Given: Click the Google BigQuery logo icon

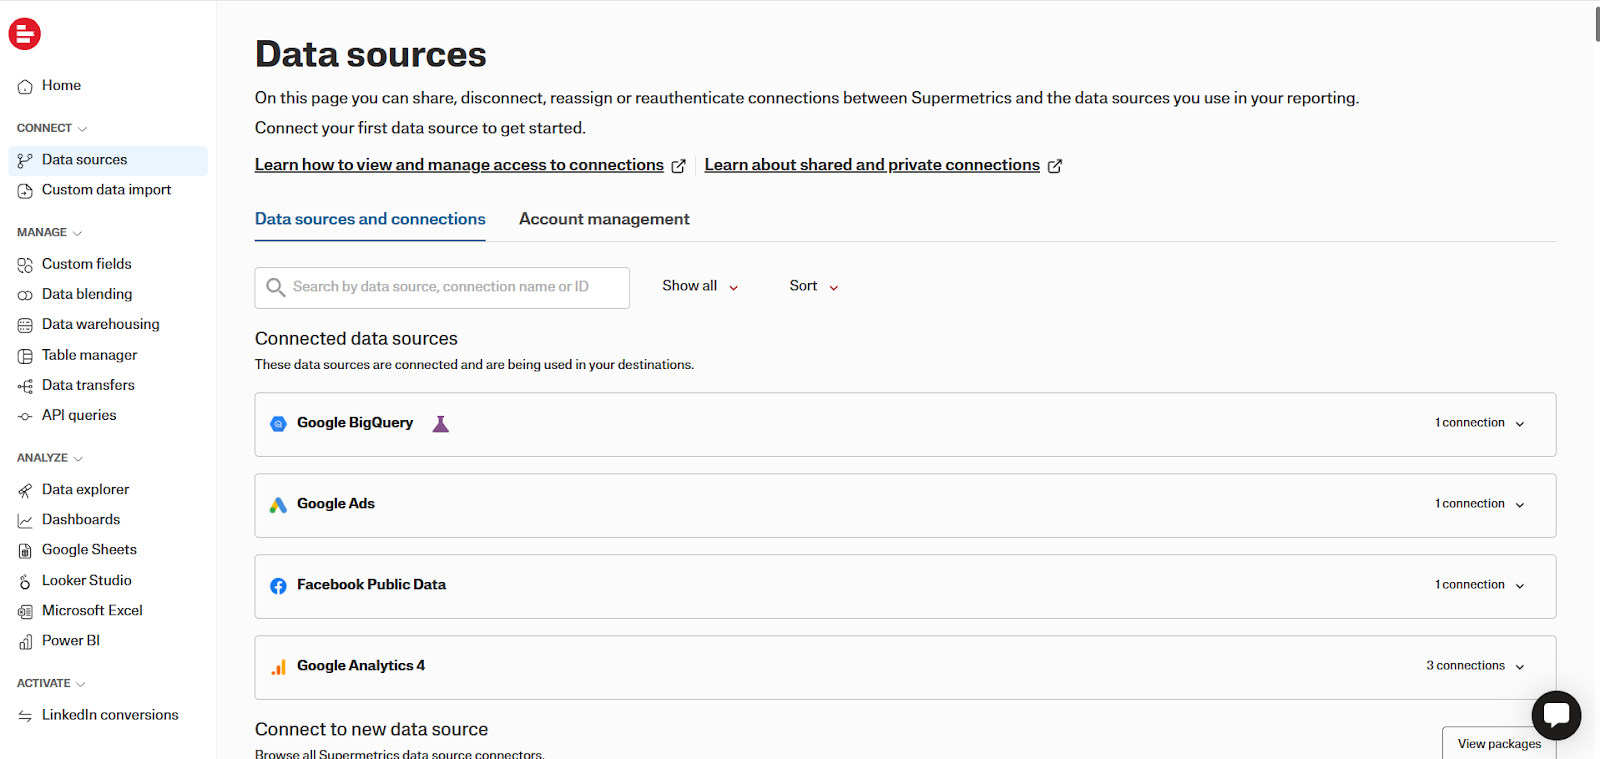Looking at the screenshot, I should coord(278,424).
